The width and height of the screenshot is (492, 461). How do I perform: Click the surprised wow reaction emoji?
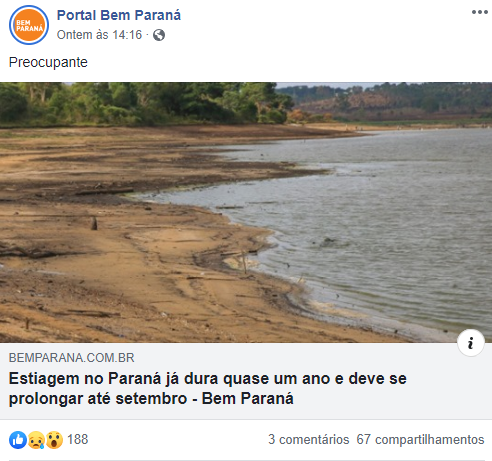tap(54, 440)
